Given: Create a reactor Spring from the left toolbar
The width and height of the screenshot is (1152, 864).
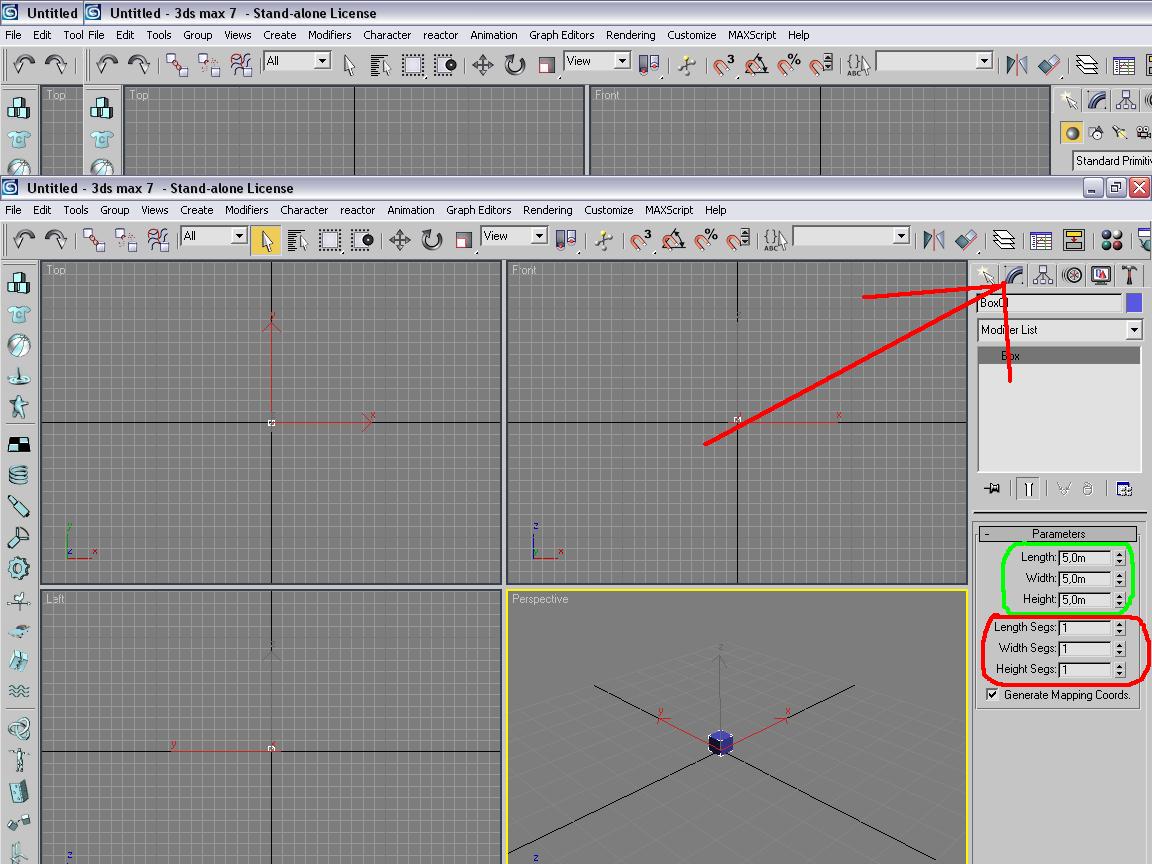Looking at the screenshot, I should [18, 475].
